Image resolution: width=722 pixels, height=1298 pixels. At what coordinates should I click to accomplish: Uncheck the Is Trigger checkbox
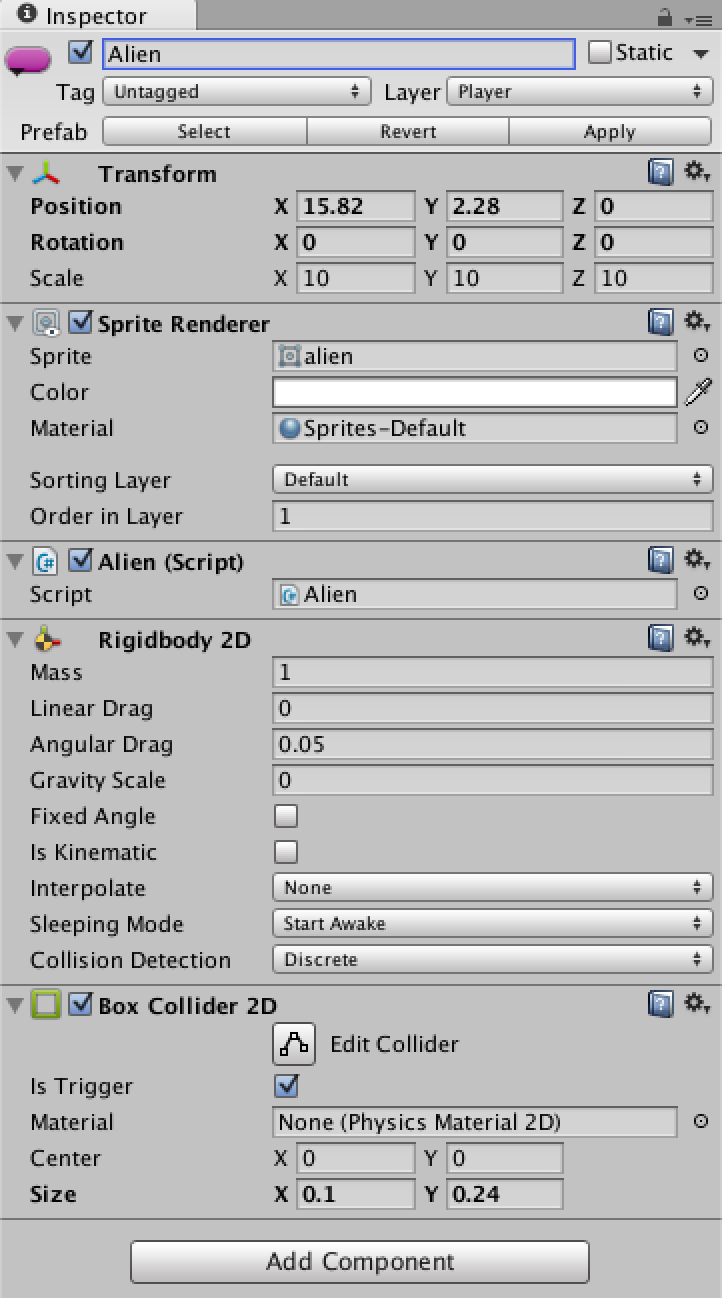[x=286, y=1086]
